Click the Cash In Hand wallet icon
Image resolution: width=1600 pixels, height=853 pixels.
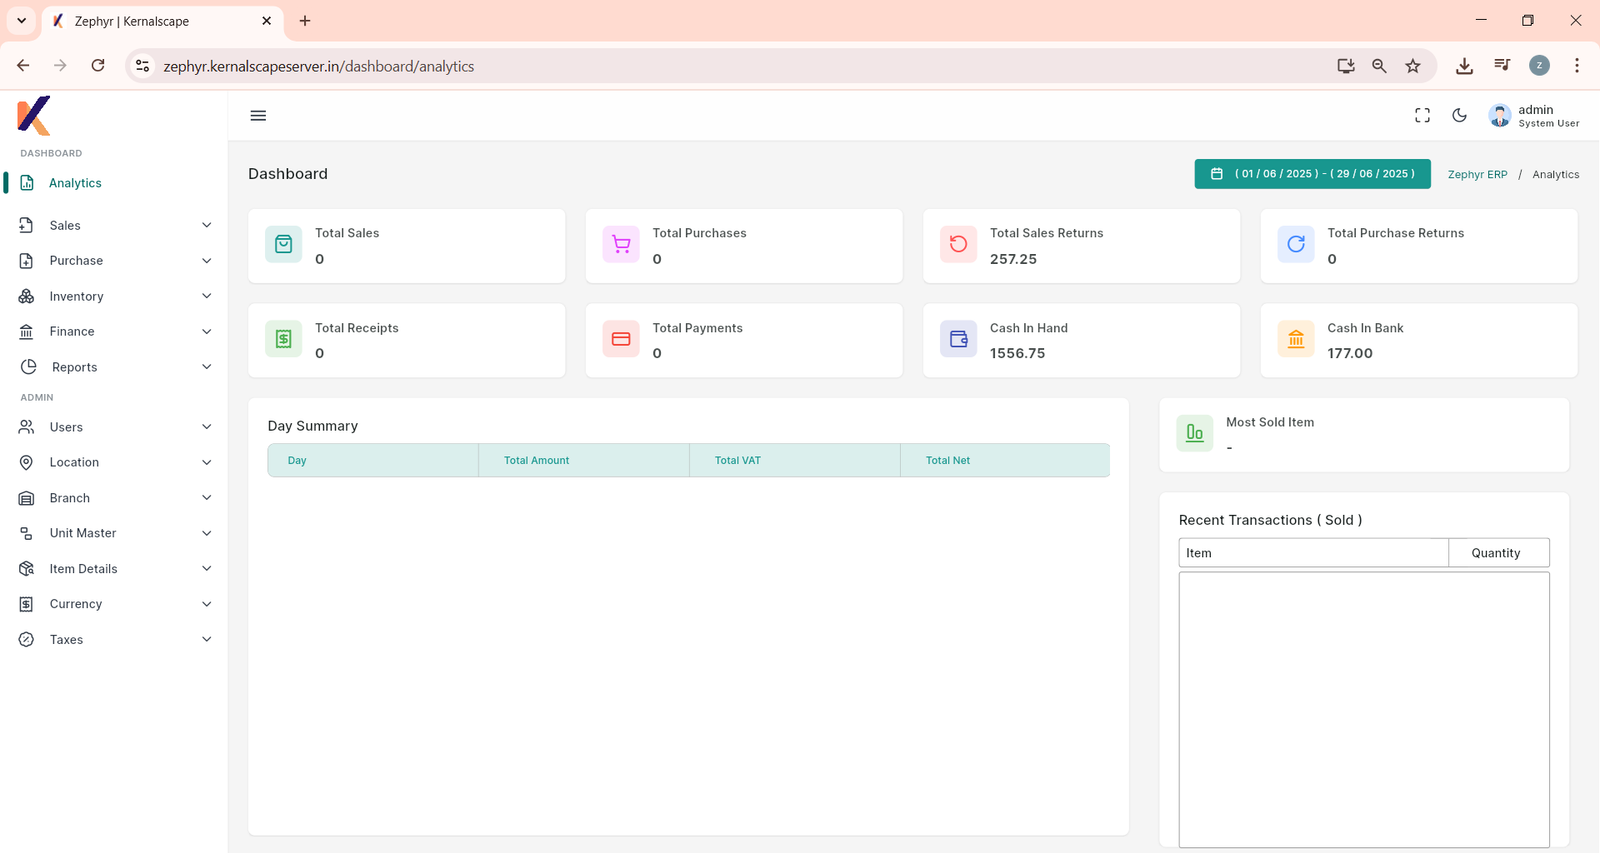958,339
